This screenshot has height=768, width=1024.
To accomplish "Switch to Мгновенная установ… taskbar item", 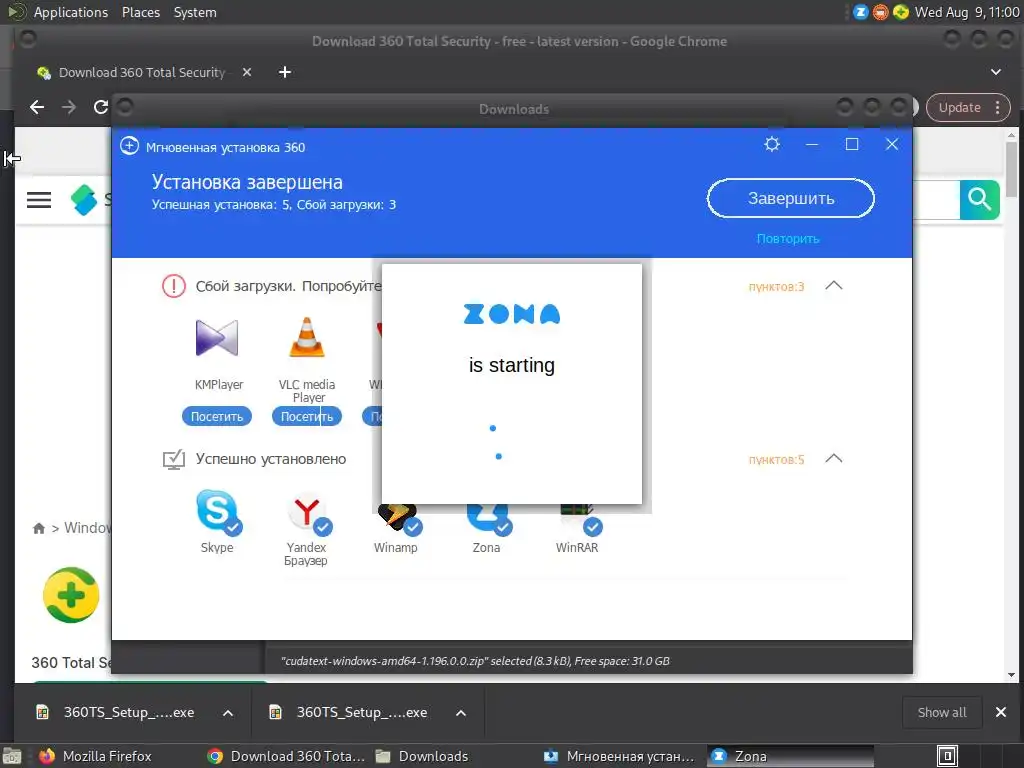I will point(619,756).
